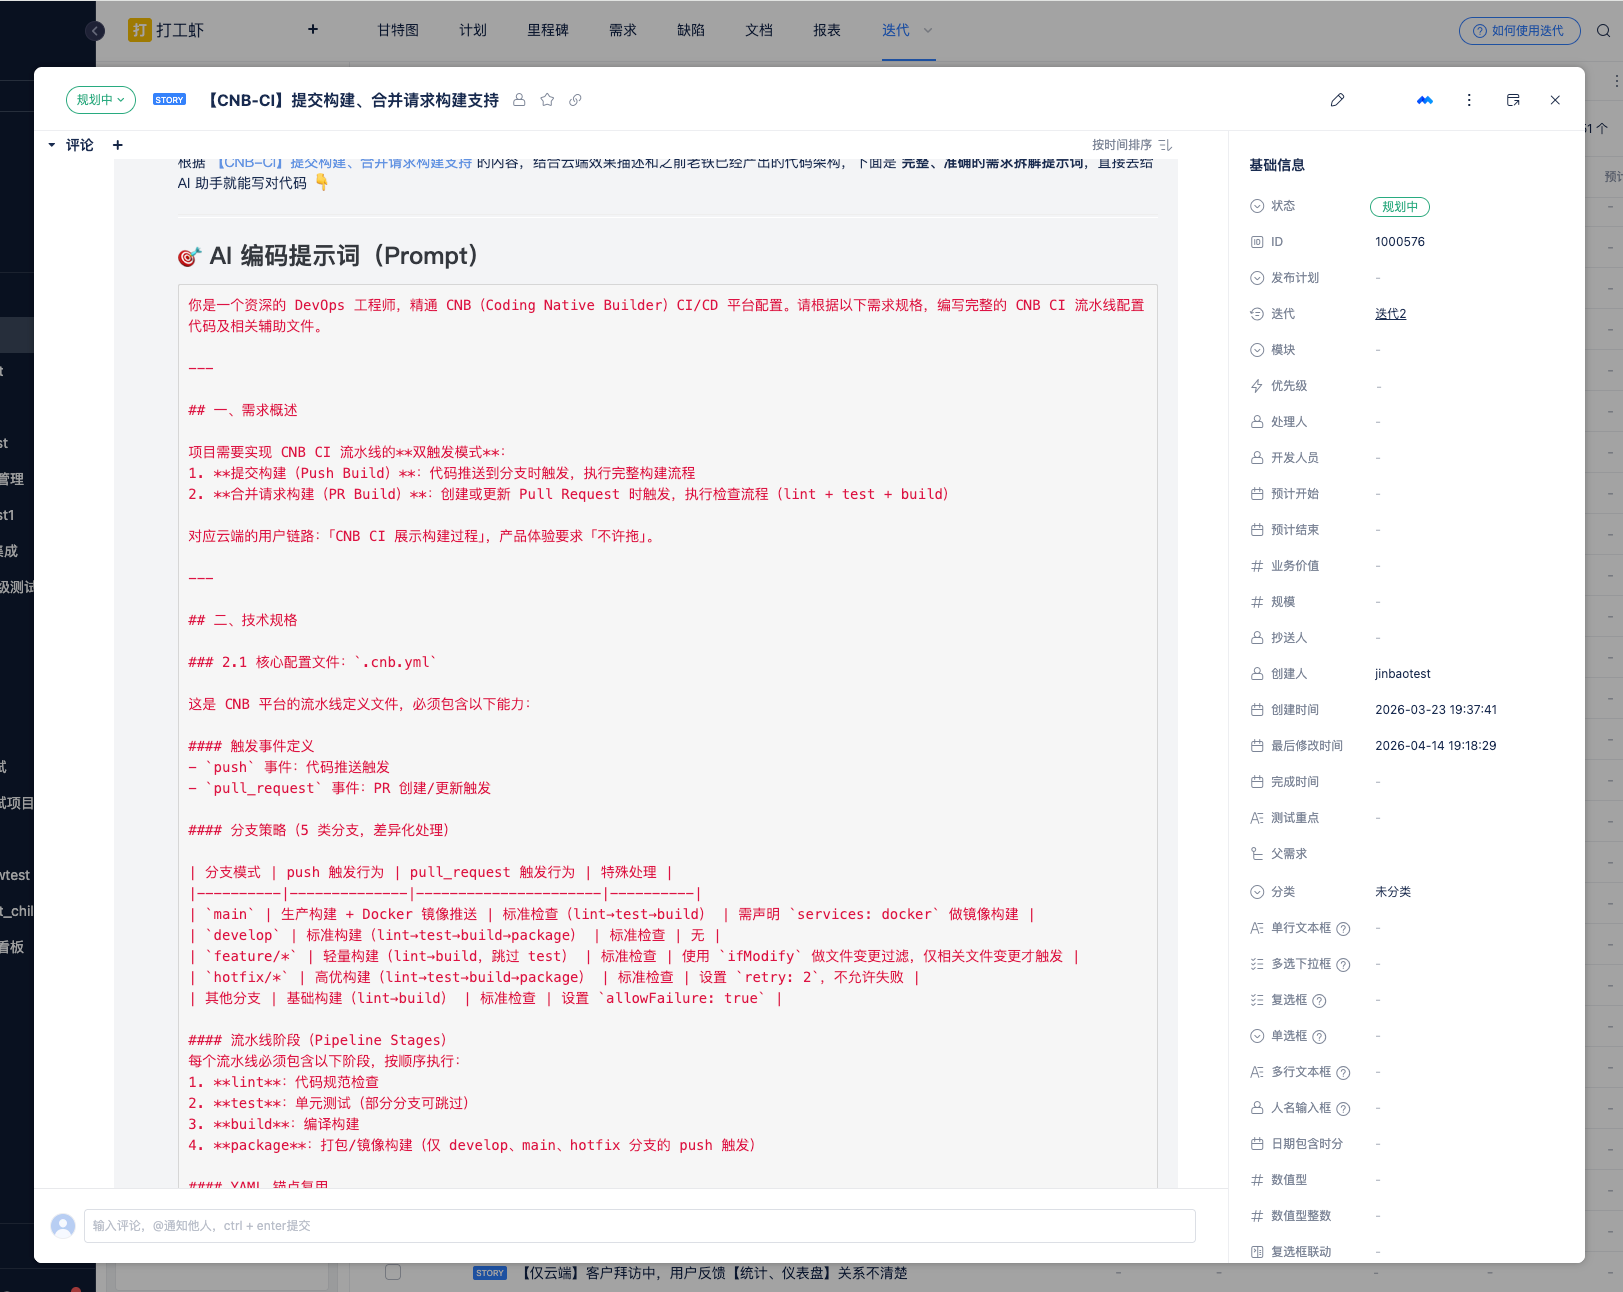This screenshot has height=1292, width=1623.
Task: Click the 如何使用迭代 help button
Action: click(1519, 31)
